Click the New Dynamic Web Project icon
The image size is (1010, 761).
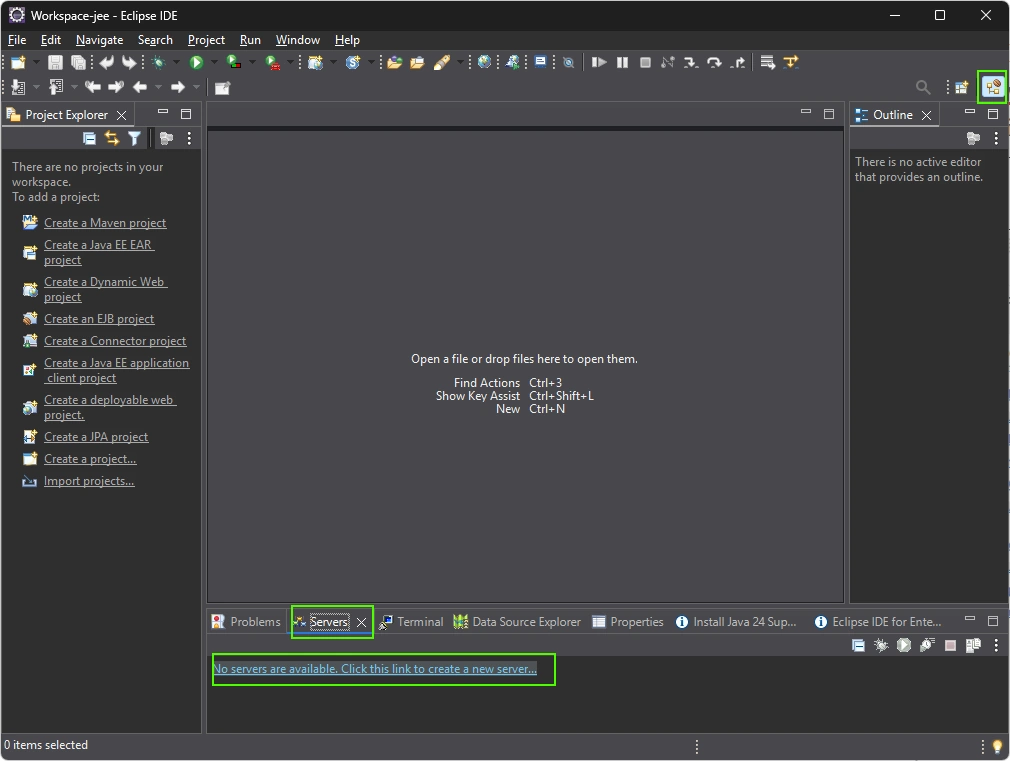pyautogui.click(x=315, y=63)
